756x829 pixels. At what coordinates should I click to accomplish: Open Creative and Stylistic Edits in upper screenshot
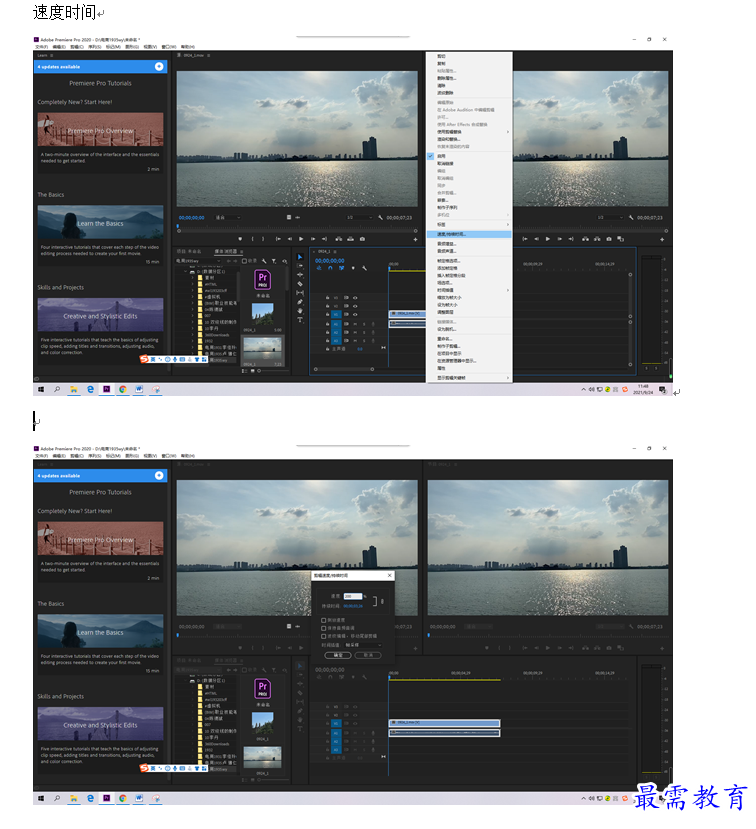click(x=100, y=315)
